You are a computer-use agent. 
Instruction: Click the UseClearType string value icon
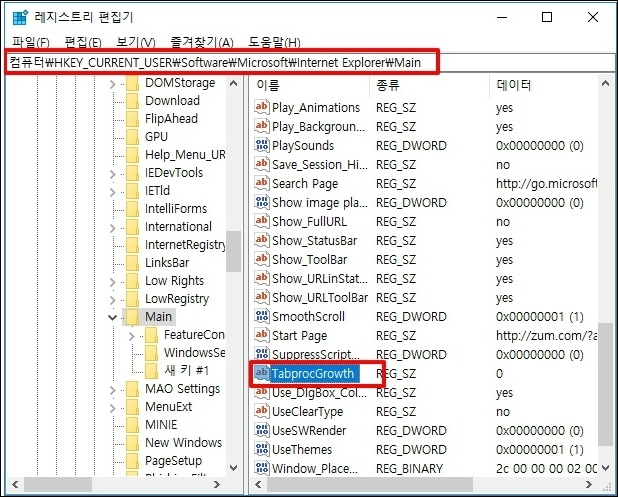pos(262,411)
